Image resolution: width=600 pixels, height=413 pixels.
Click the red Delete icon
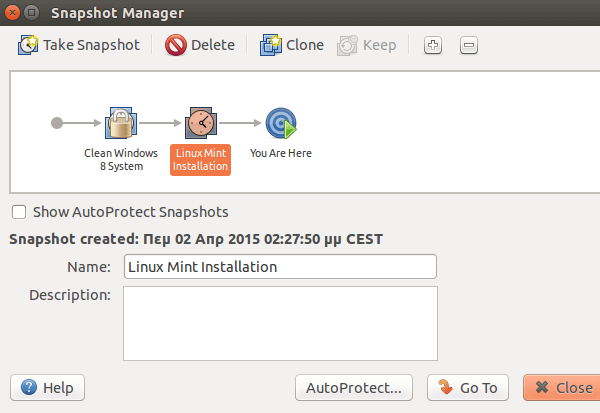point(176,45)
